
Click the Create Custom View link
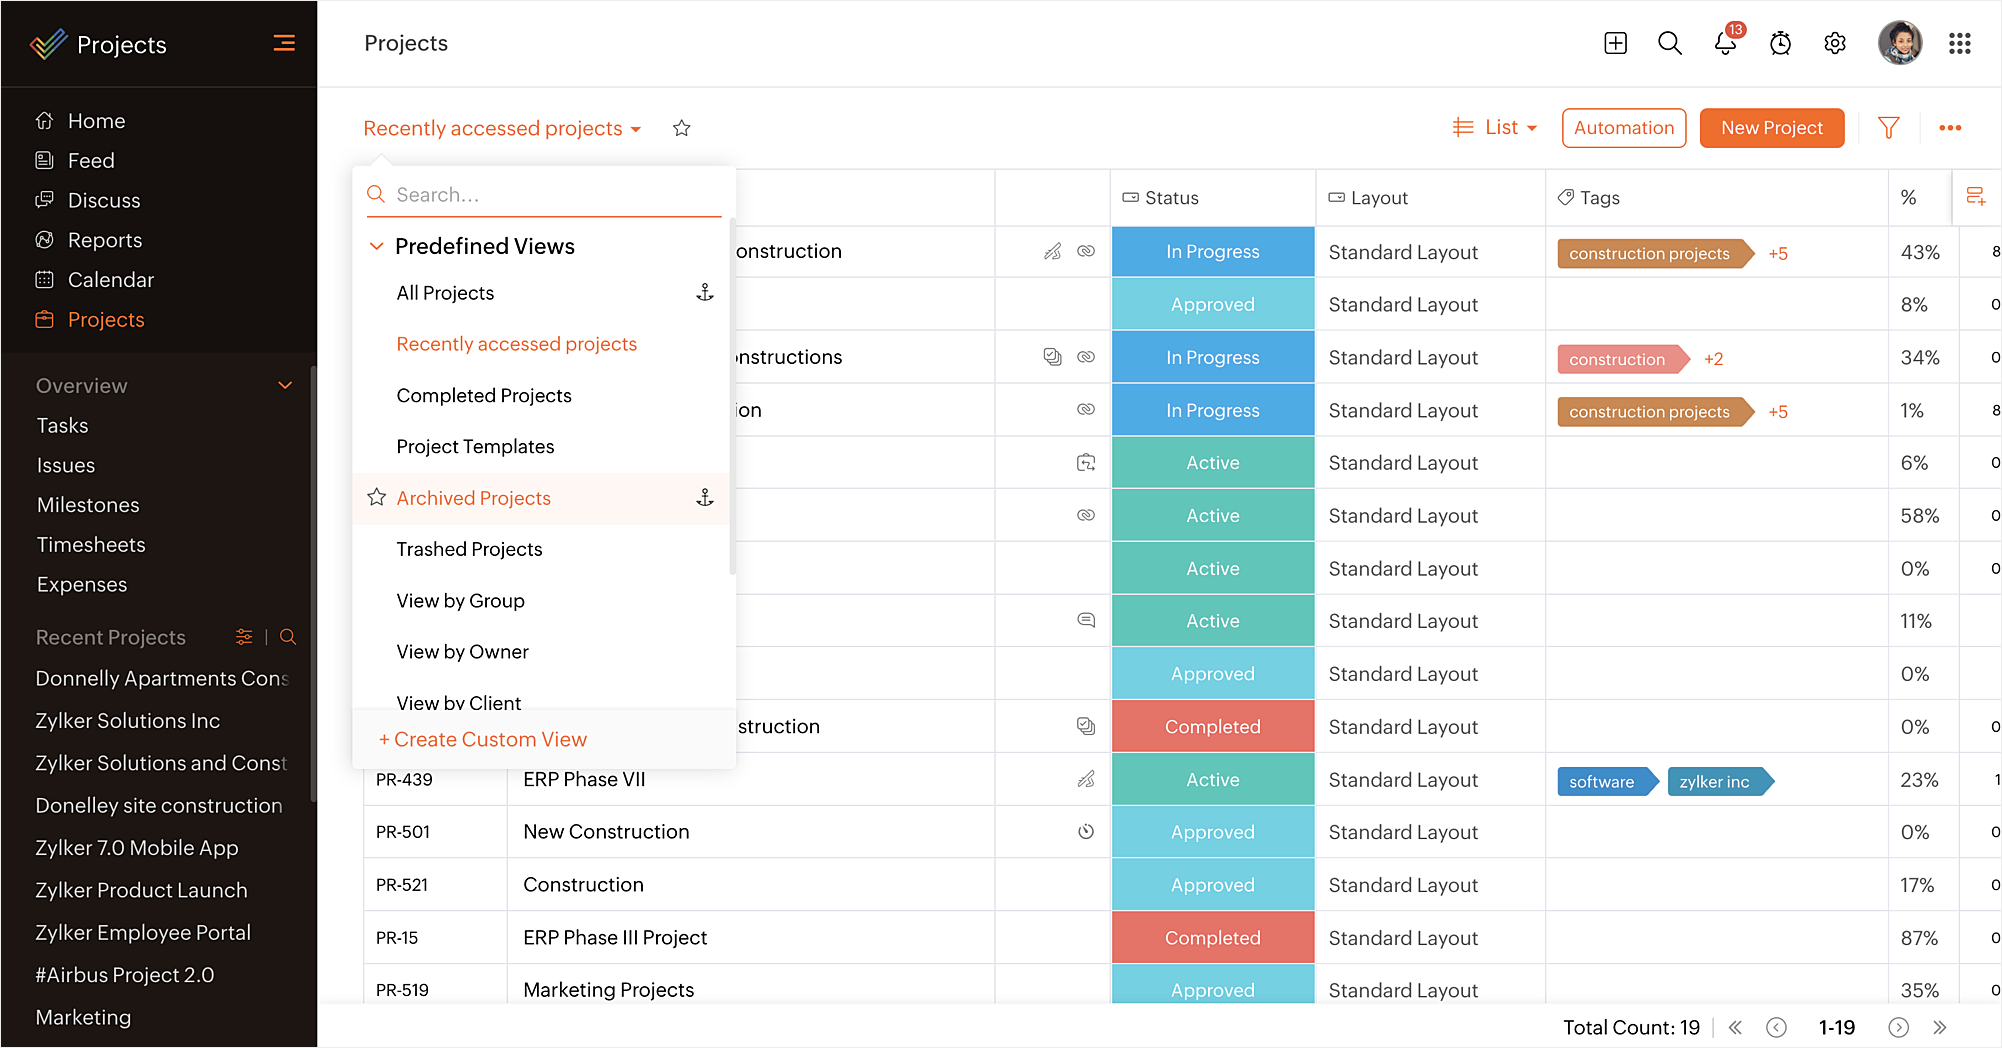point(483,739)
